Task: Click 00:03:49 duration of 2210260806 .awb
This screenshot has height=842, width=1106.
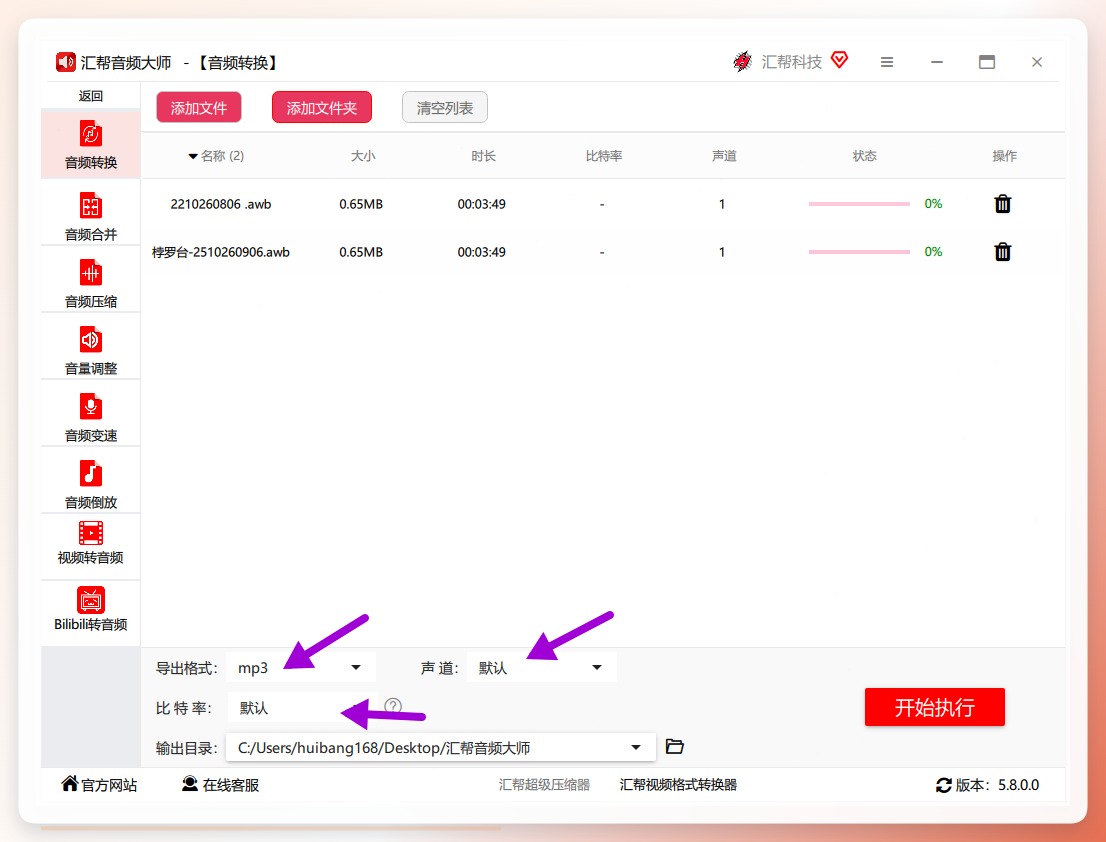Action: click(x=482, y=204)
